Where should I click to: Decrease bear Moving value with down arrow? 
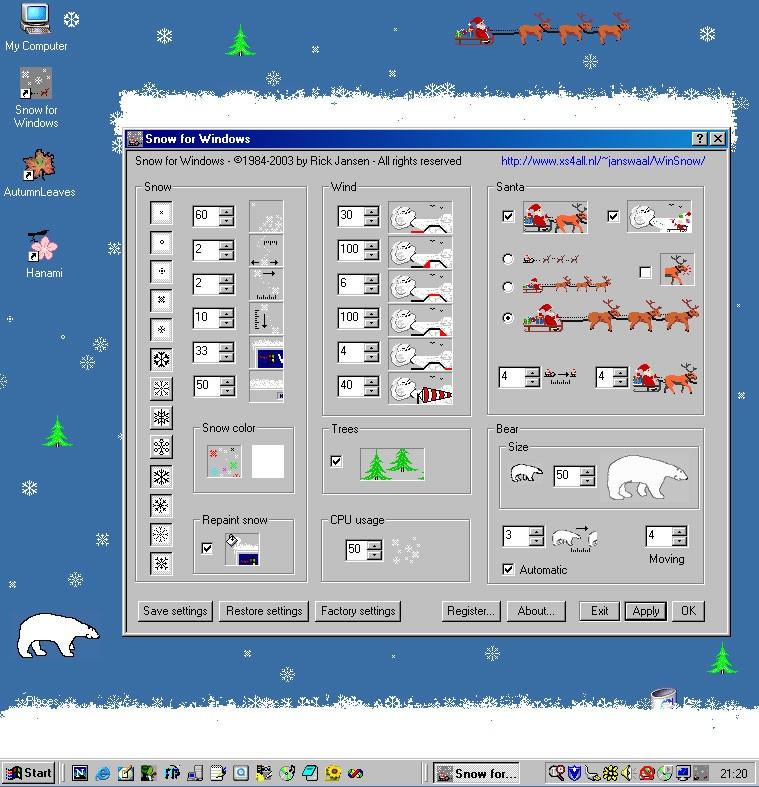coord(680,541)
